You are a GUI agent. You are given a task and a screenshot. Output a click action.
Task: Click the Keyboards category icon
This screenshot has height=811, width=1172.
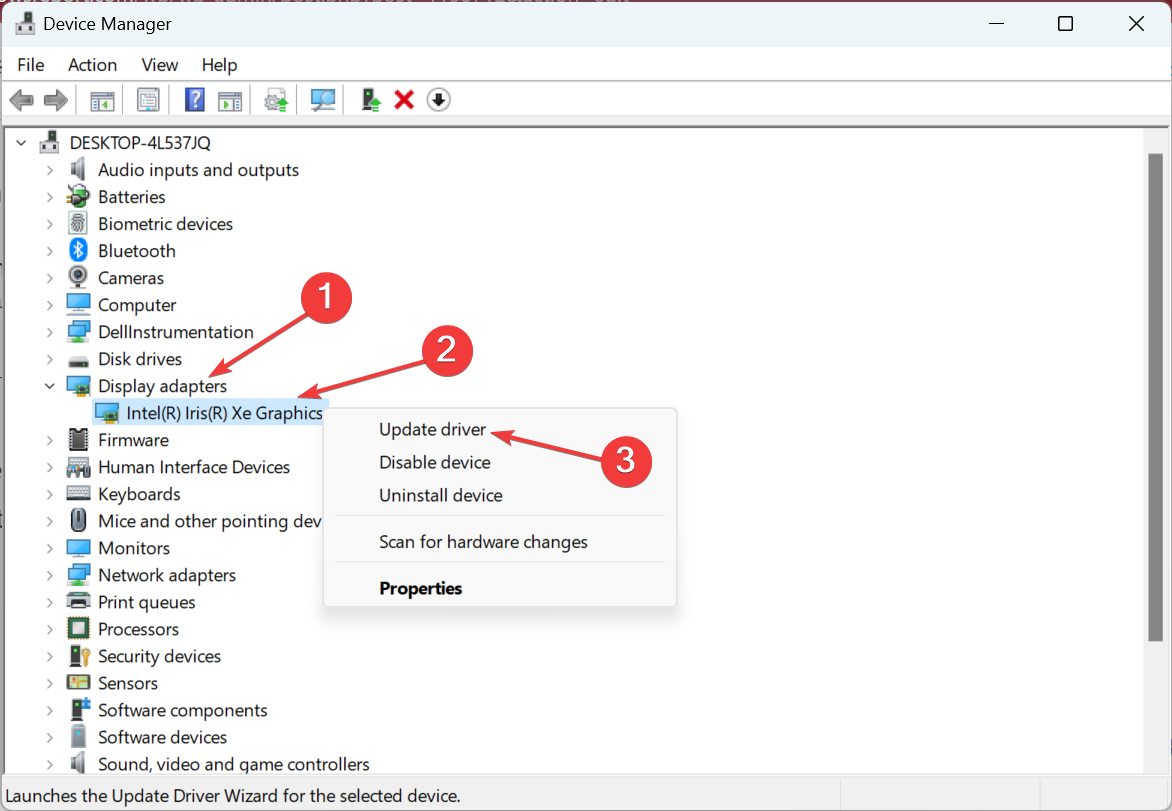click(x=78, y=493)
